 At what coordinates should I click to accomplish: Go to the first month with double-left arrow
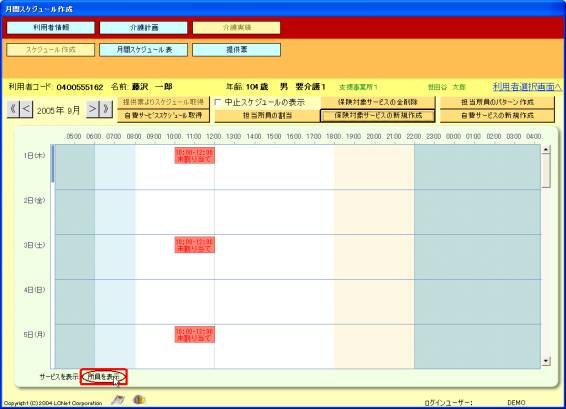pyautogui.click(x=13, y=109)
